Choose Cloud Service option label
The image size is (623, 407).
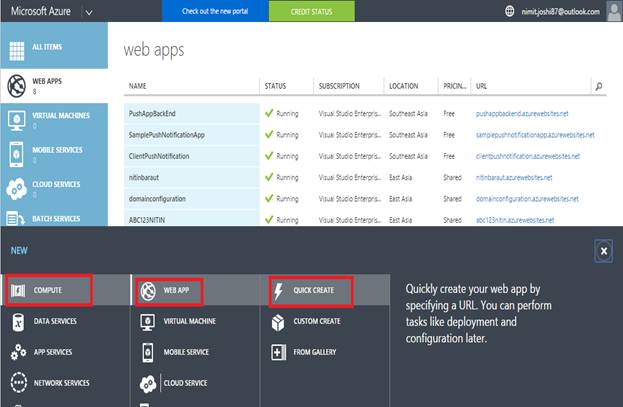tap(185, 383)
